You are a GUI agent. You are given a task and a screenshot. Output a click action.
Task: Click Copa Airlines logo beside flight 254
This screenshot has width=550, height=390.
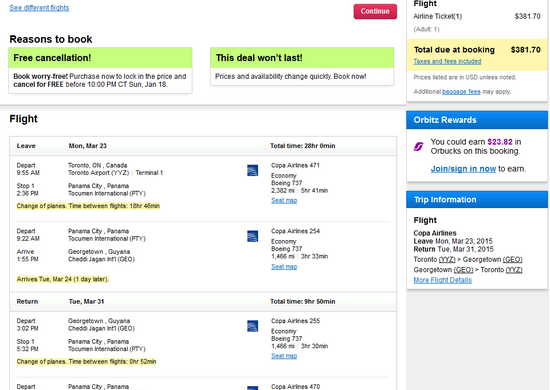click(x=253, y=236)
